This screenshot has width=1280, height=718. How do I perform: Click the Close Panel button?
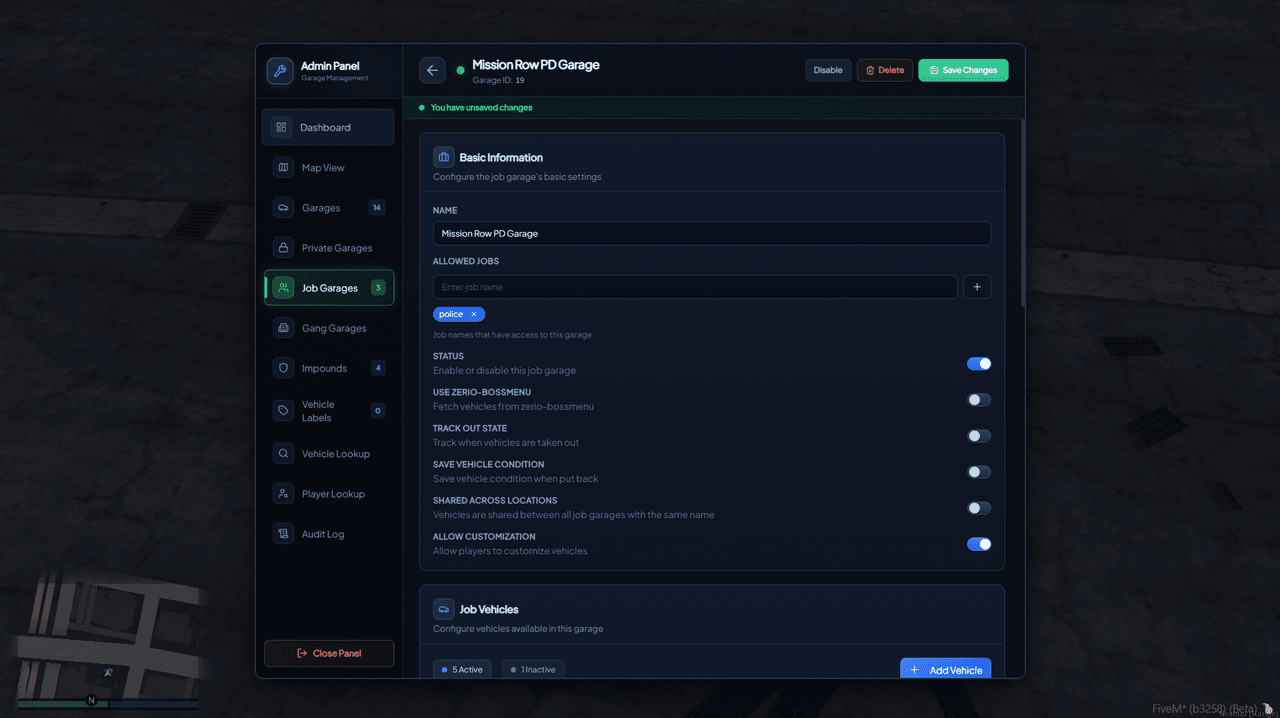(x=329, y=653)
